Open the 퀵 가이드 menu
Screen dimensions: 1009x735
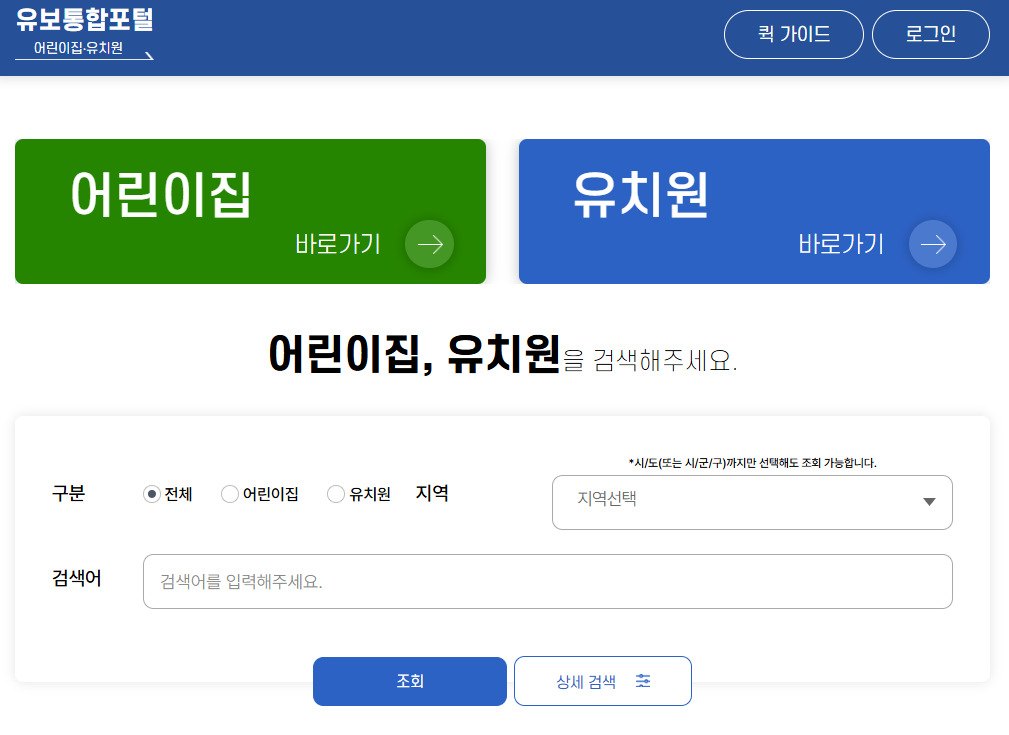click(793, 33)
